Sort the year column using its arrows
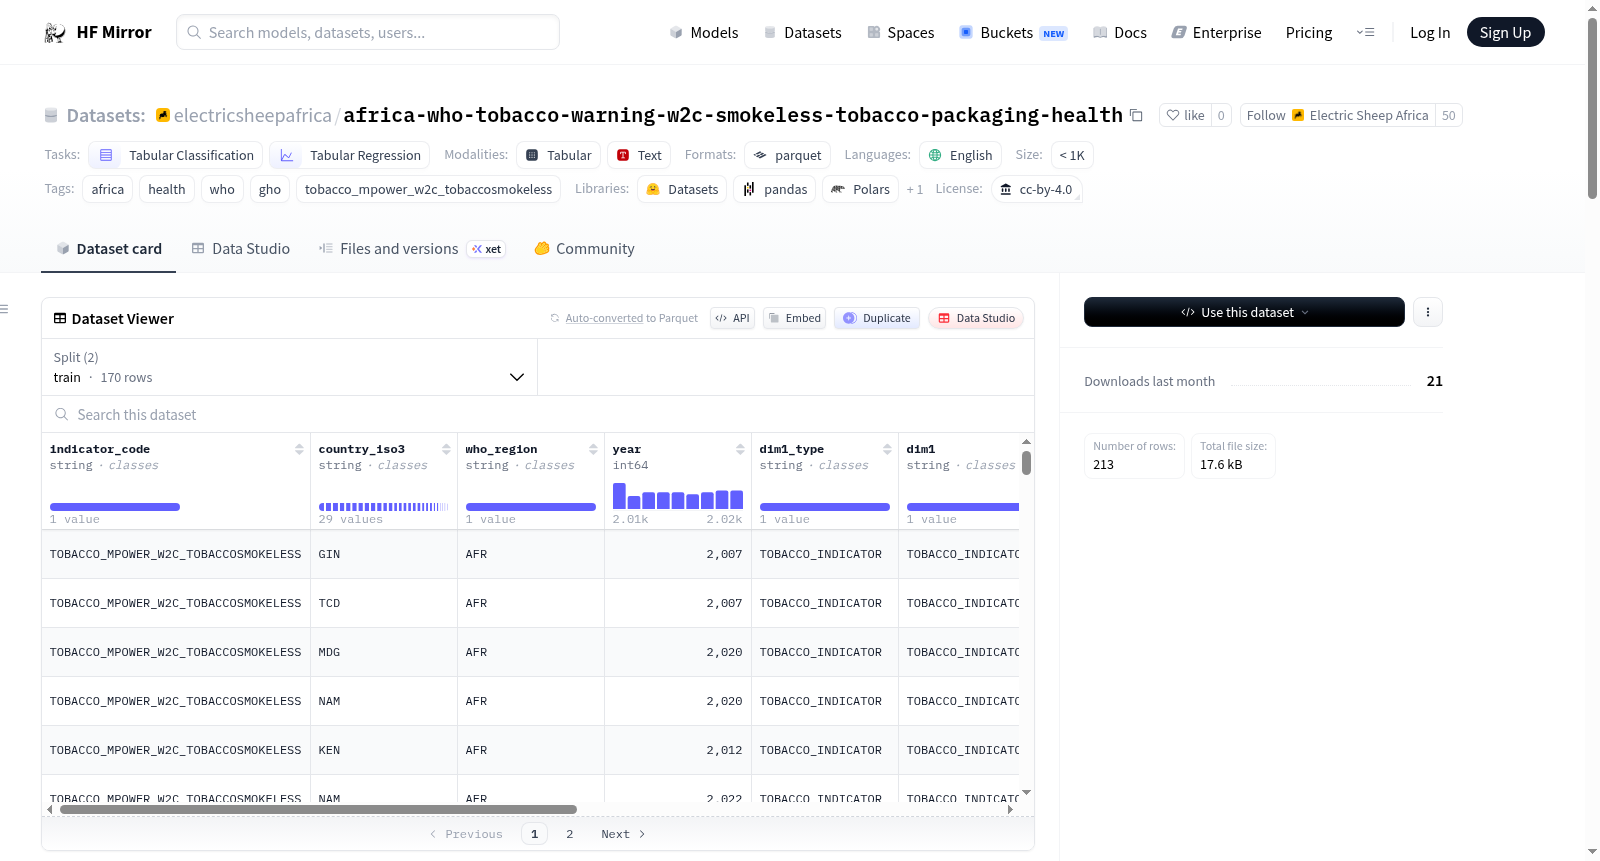Viewport: 1600px width, 861px height. click(740, 449)
